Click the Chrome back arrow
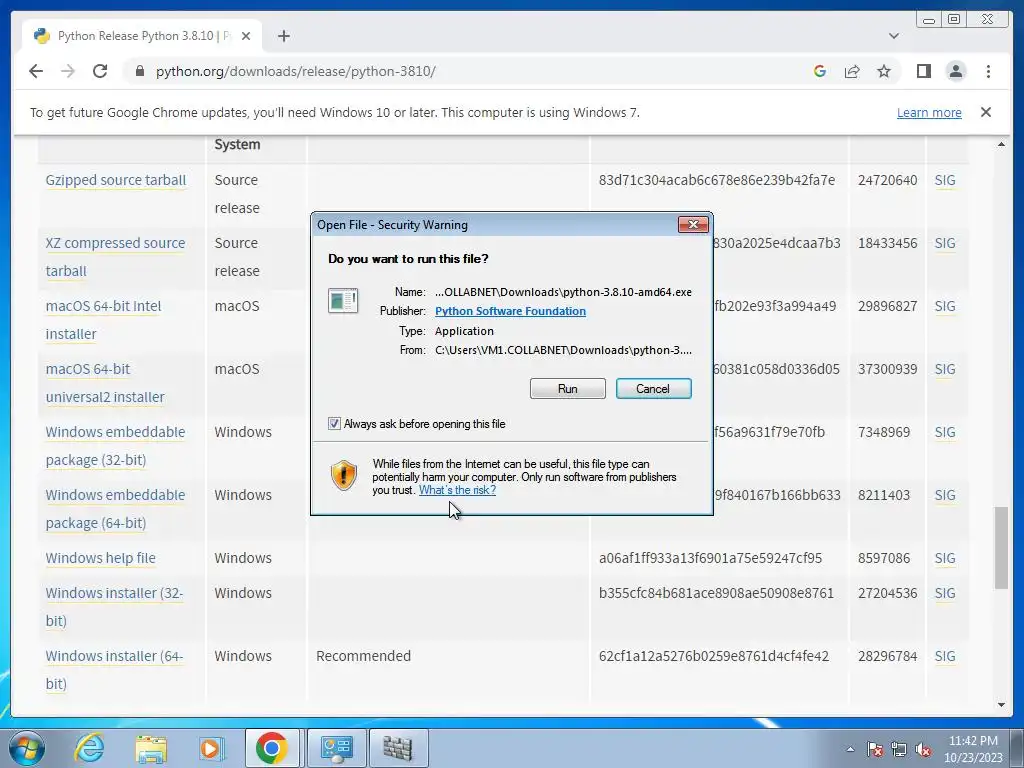Screen dimensions: 1024x768 [36, 71]
